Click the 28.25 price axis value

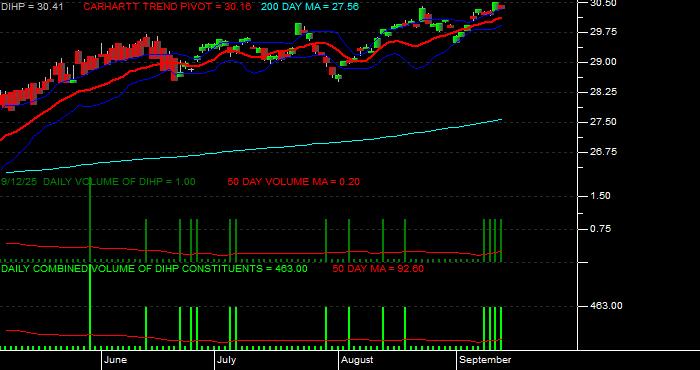[604, 92]
